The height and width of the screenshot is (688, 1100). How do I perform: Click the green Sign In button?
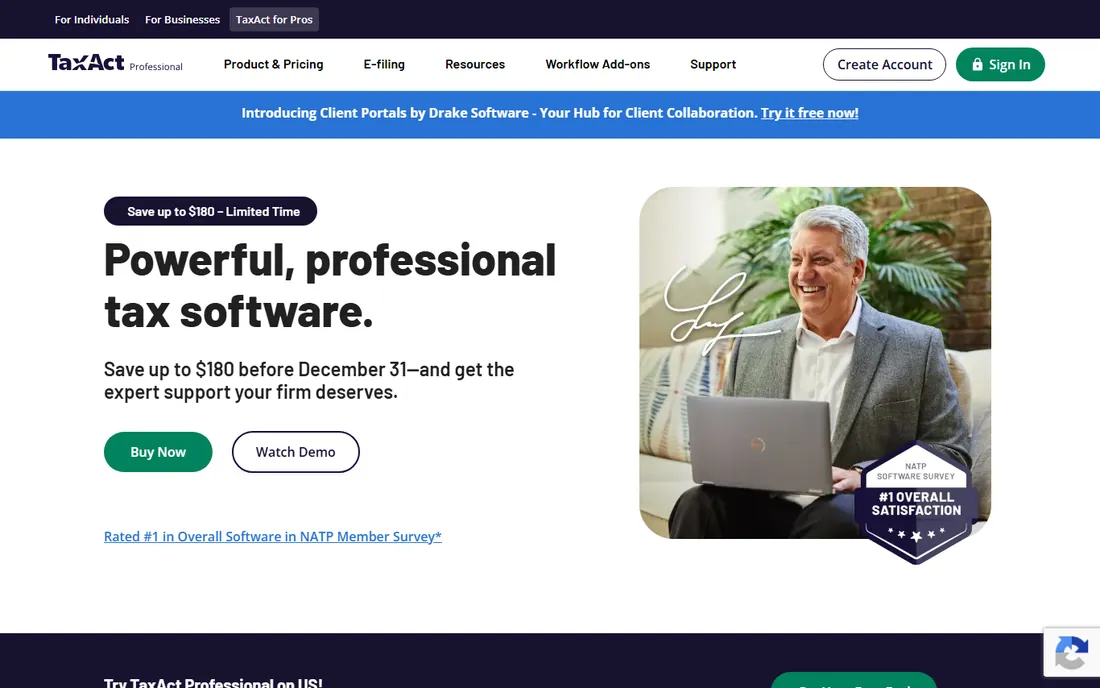tap(1000, 65)
